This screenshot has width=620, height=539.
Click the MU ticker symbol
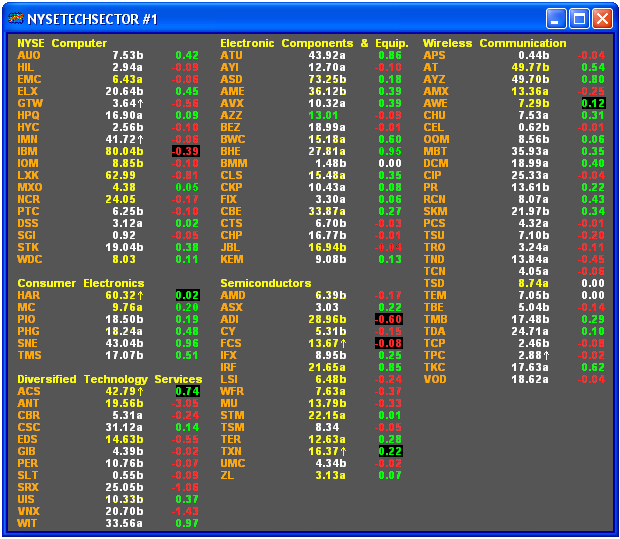(229, 403)
